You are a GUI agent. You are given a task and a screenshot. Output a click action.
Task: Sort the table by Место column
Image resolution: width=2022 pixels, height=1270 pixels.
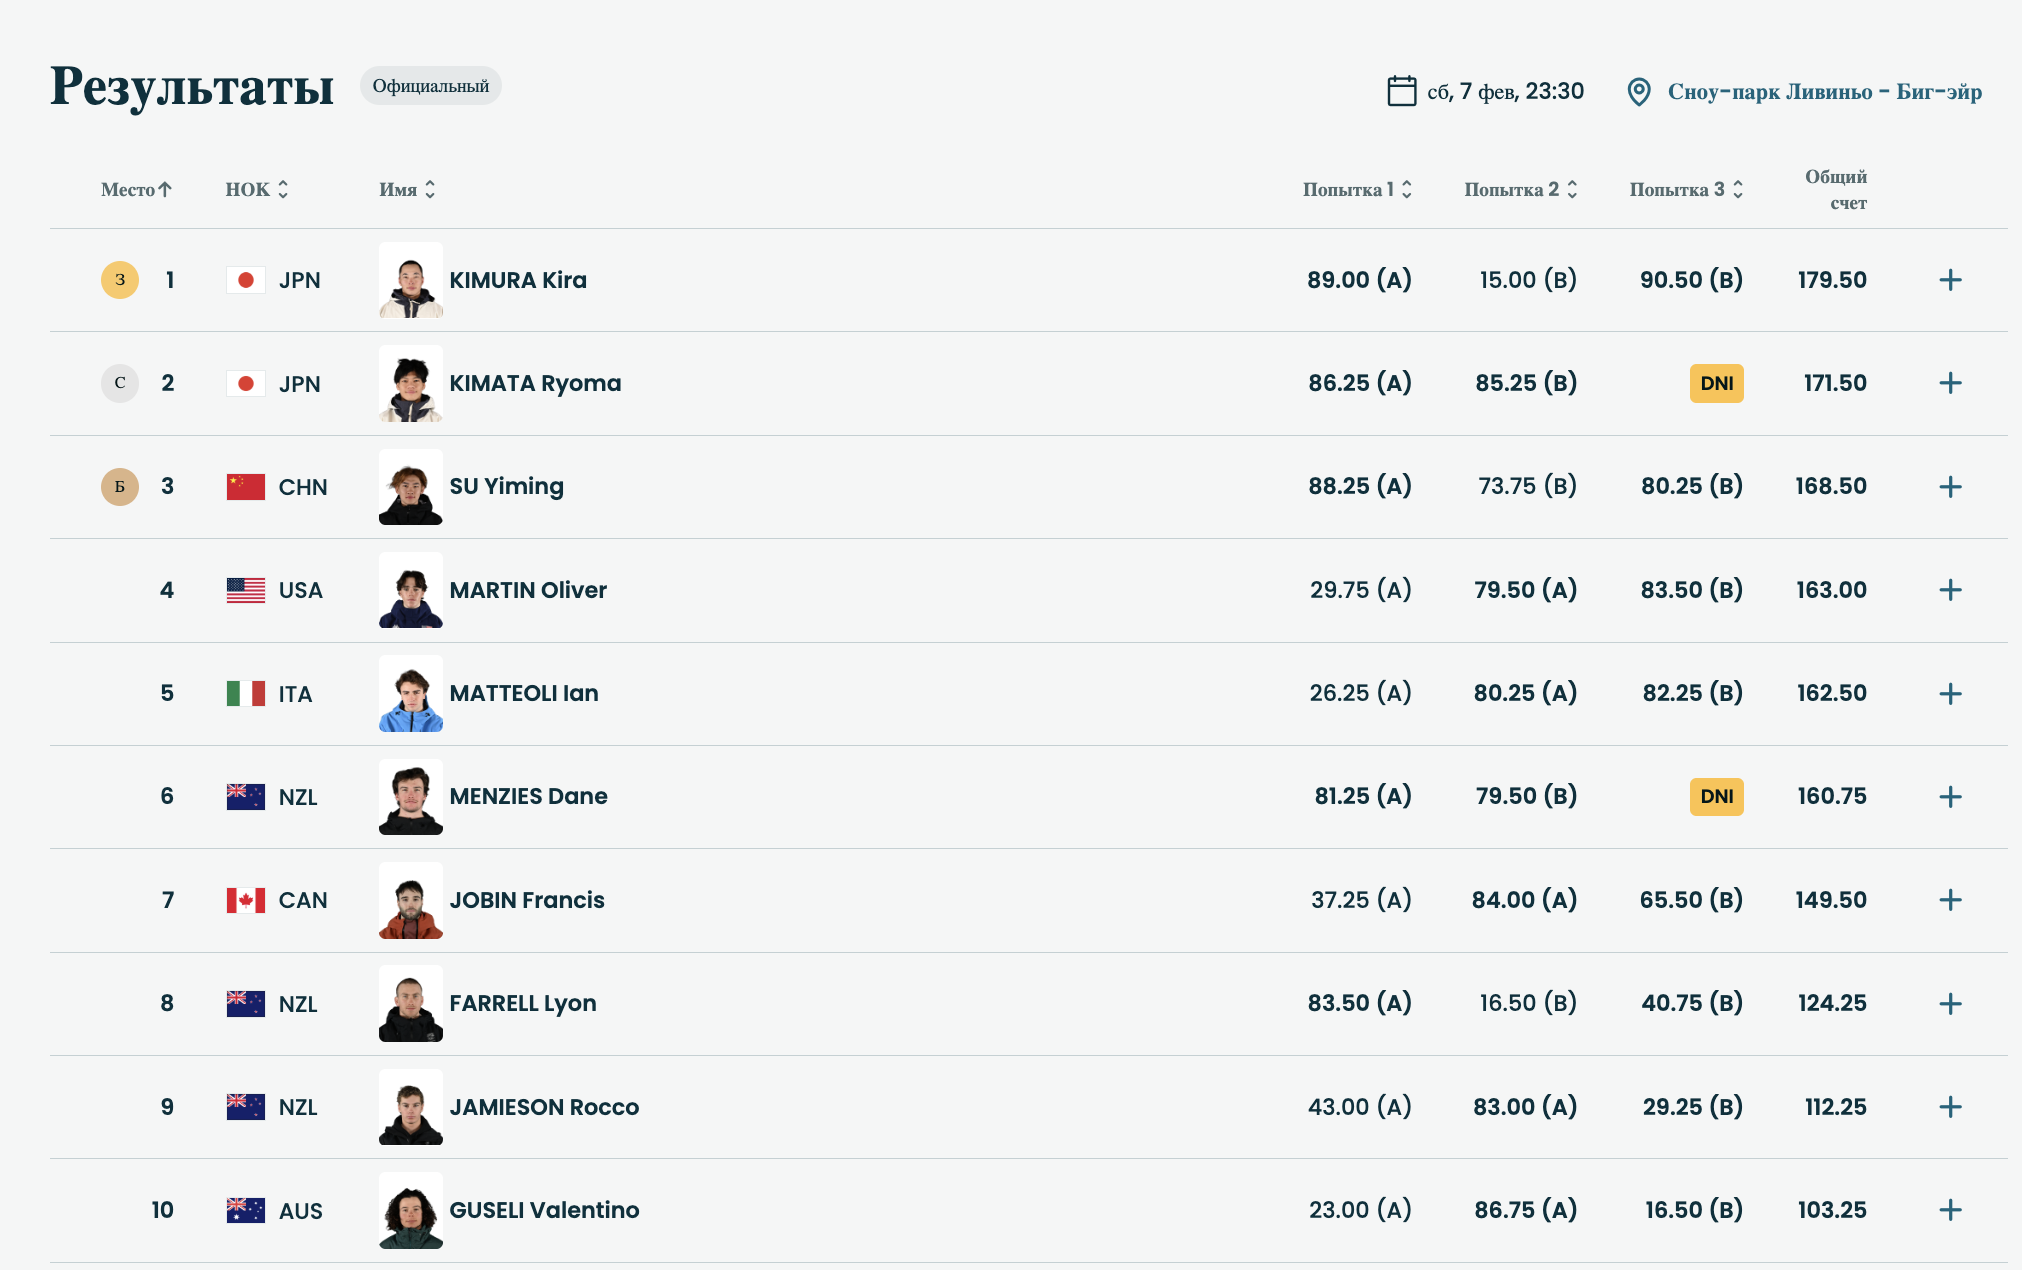point(136,189)
